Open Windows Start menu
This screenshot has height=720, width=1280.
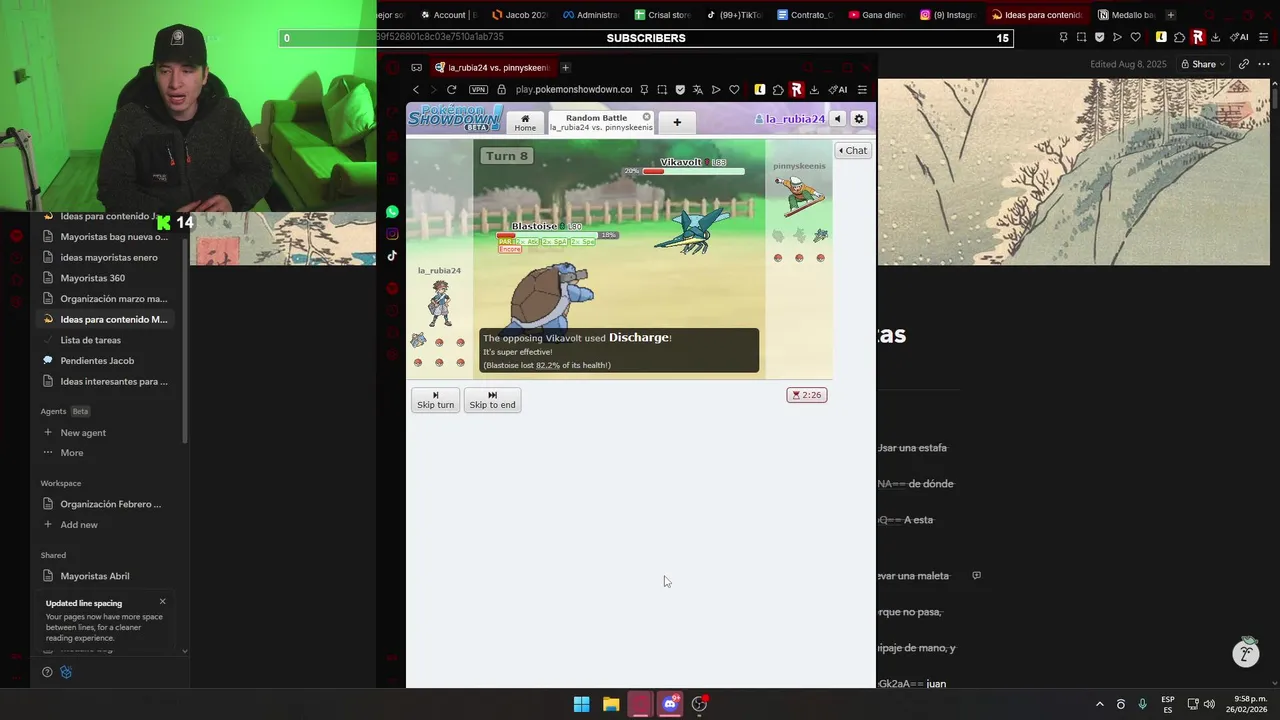581,704
